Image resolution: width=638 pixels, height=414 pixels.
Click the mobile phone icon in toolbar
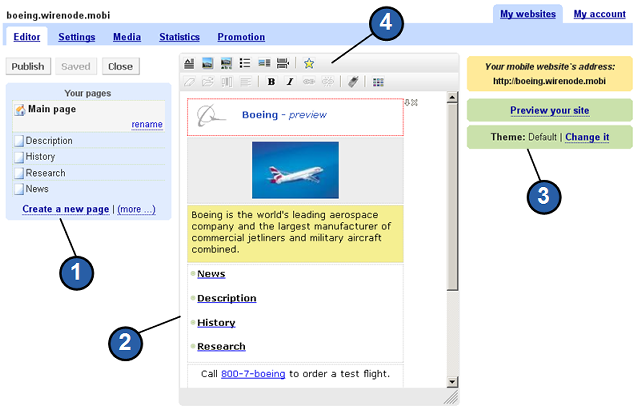point(353,82)
